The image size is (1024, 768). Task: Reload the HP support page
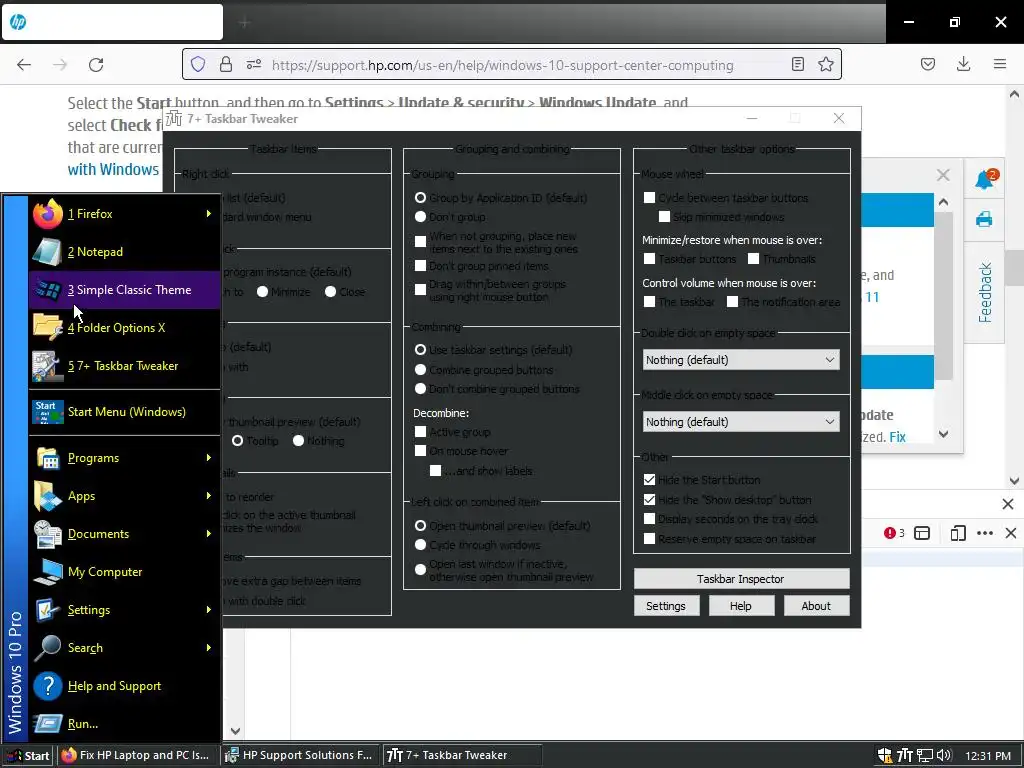point(96,65)
